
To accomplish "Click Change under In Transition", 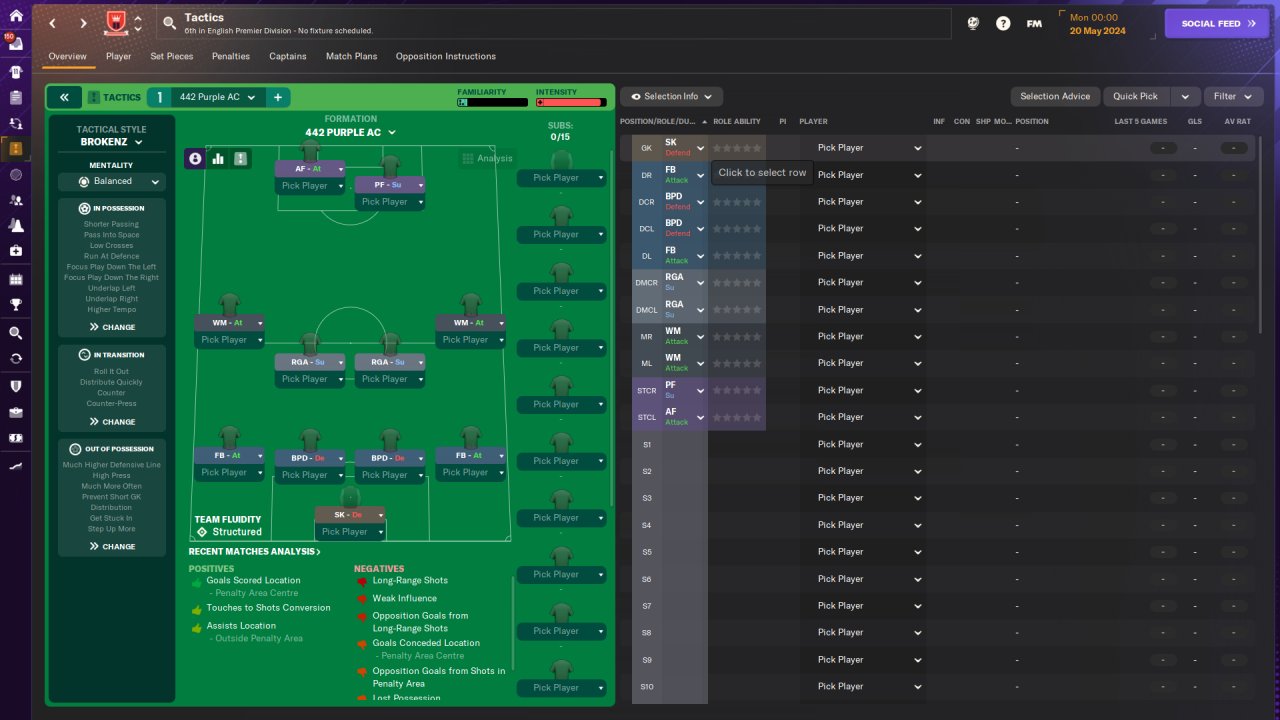I will [x=112, y=421].
